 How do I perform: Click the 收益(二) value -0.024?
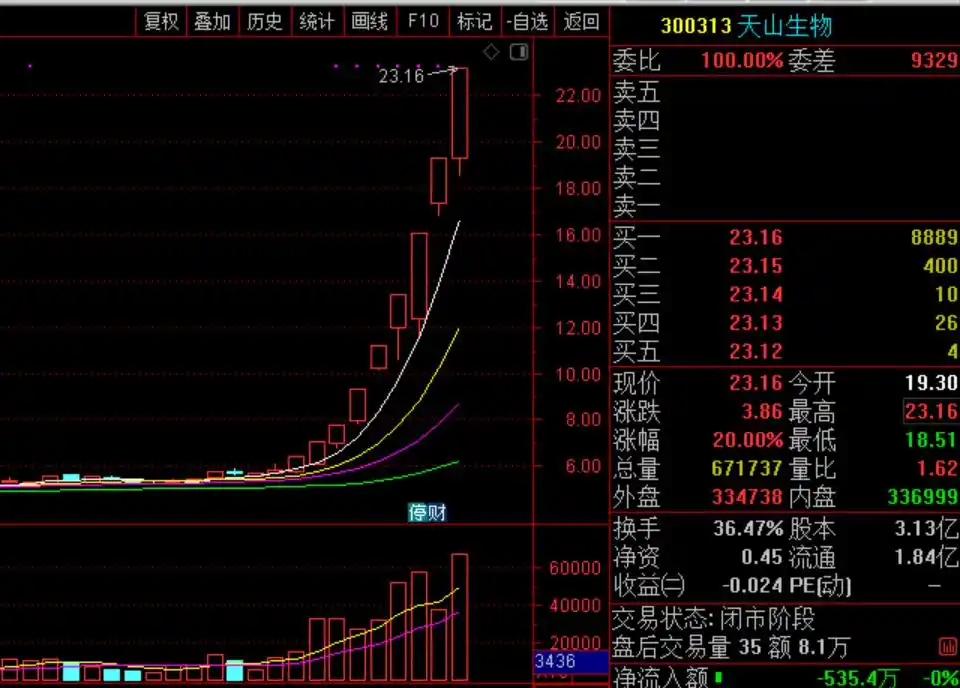[752, 586]
